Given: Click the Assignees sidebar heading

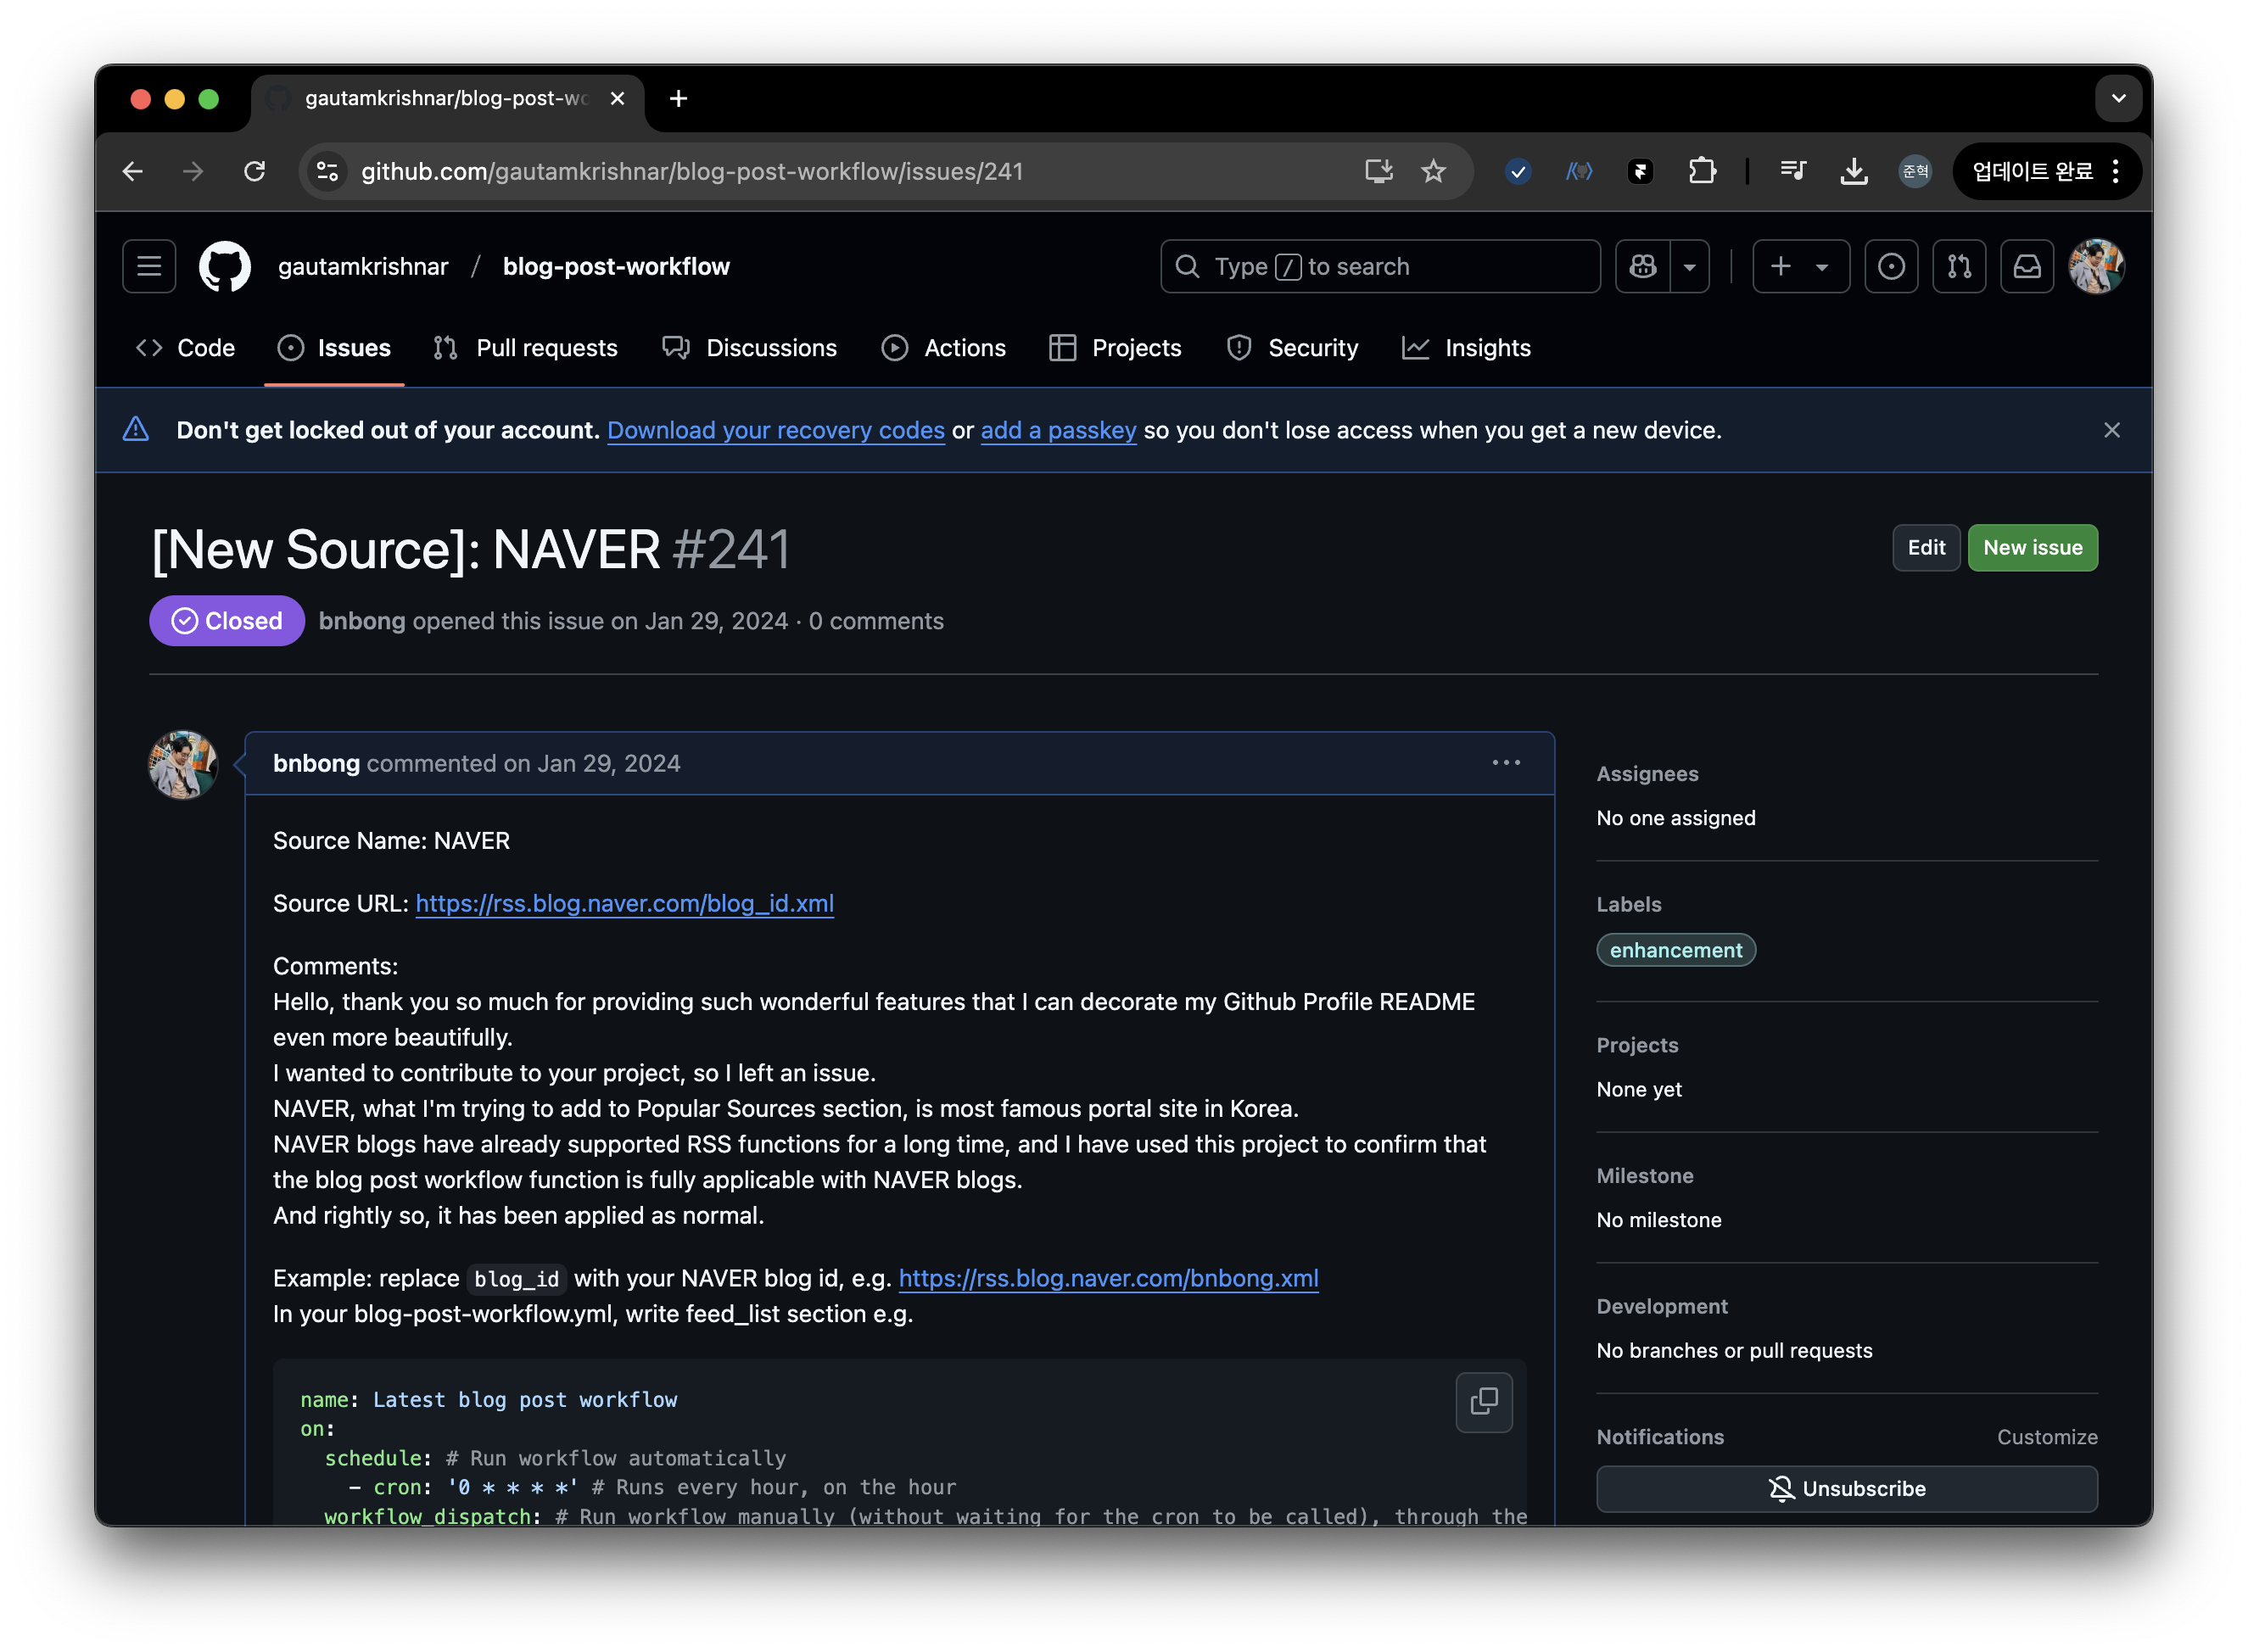Looking at the screenshot, I should 1647,774.
